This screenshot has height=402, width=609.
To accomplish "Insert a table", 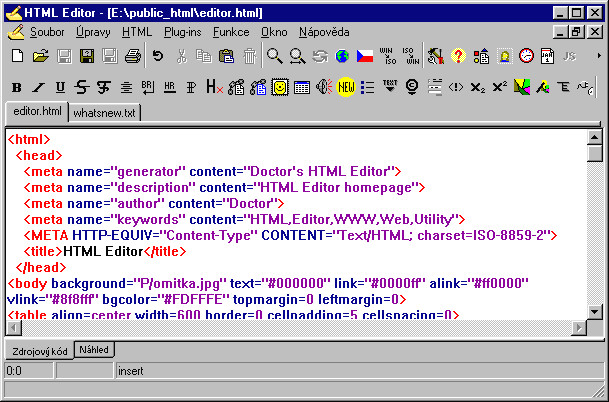I will point(302,88).
